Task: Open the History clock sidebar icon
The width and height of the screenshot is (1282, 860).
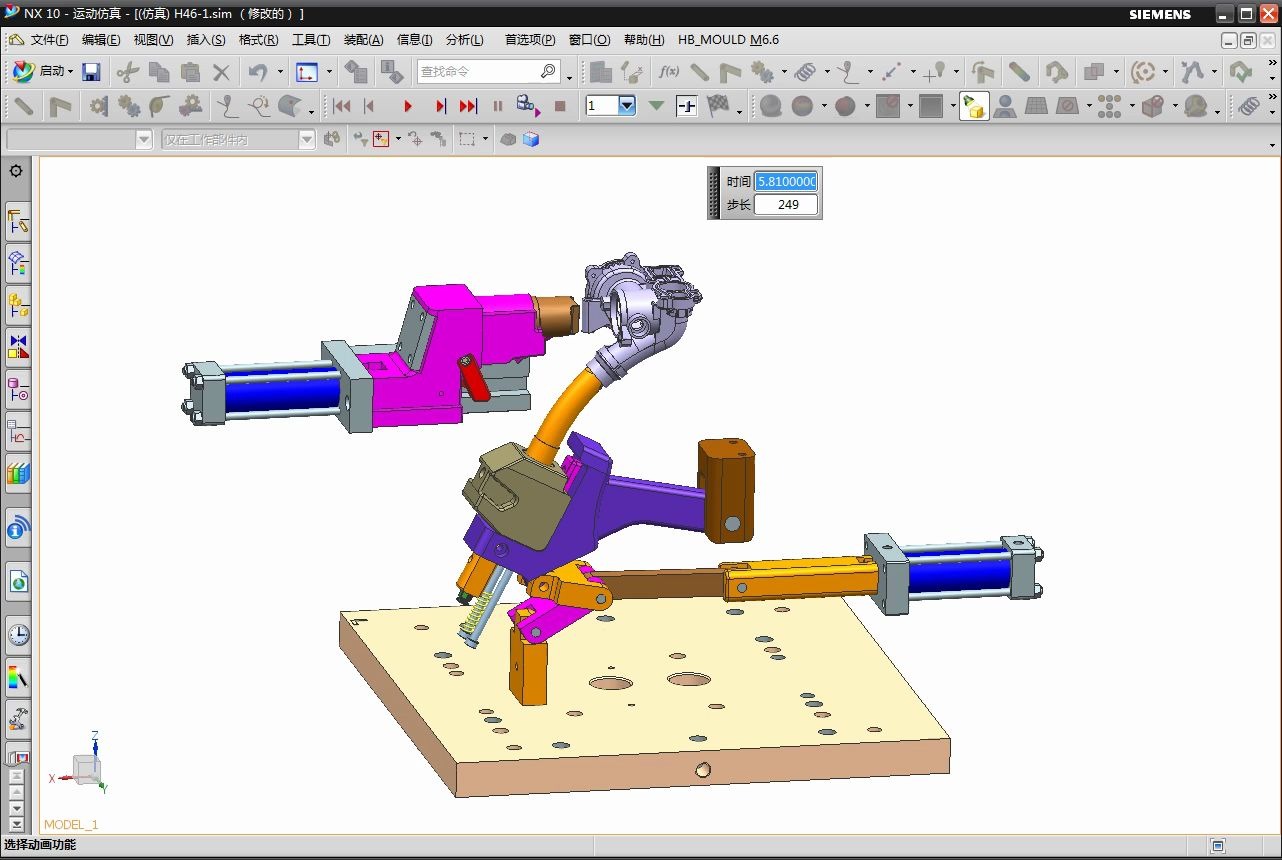Action: point(18,635)
